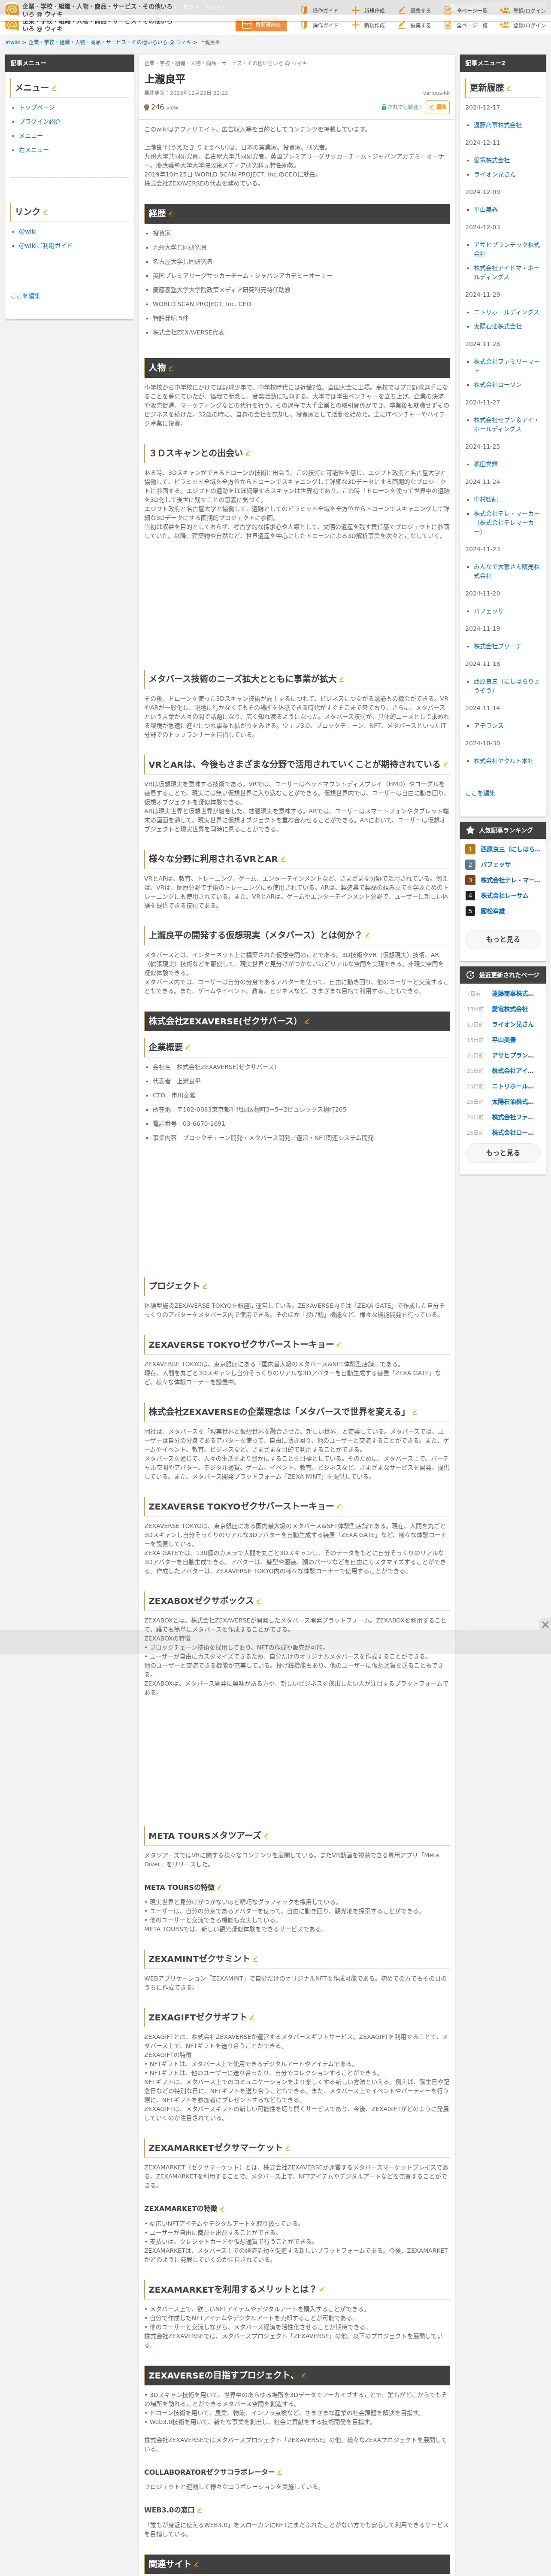Open the @wikiご利用ガイド link
Image resolution: width=551 pixels, height=2576 pixels.
pos(46,245)
